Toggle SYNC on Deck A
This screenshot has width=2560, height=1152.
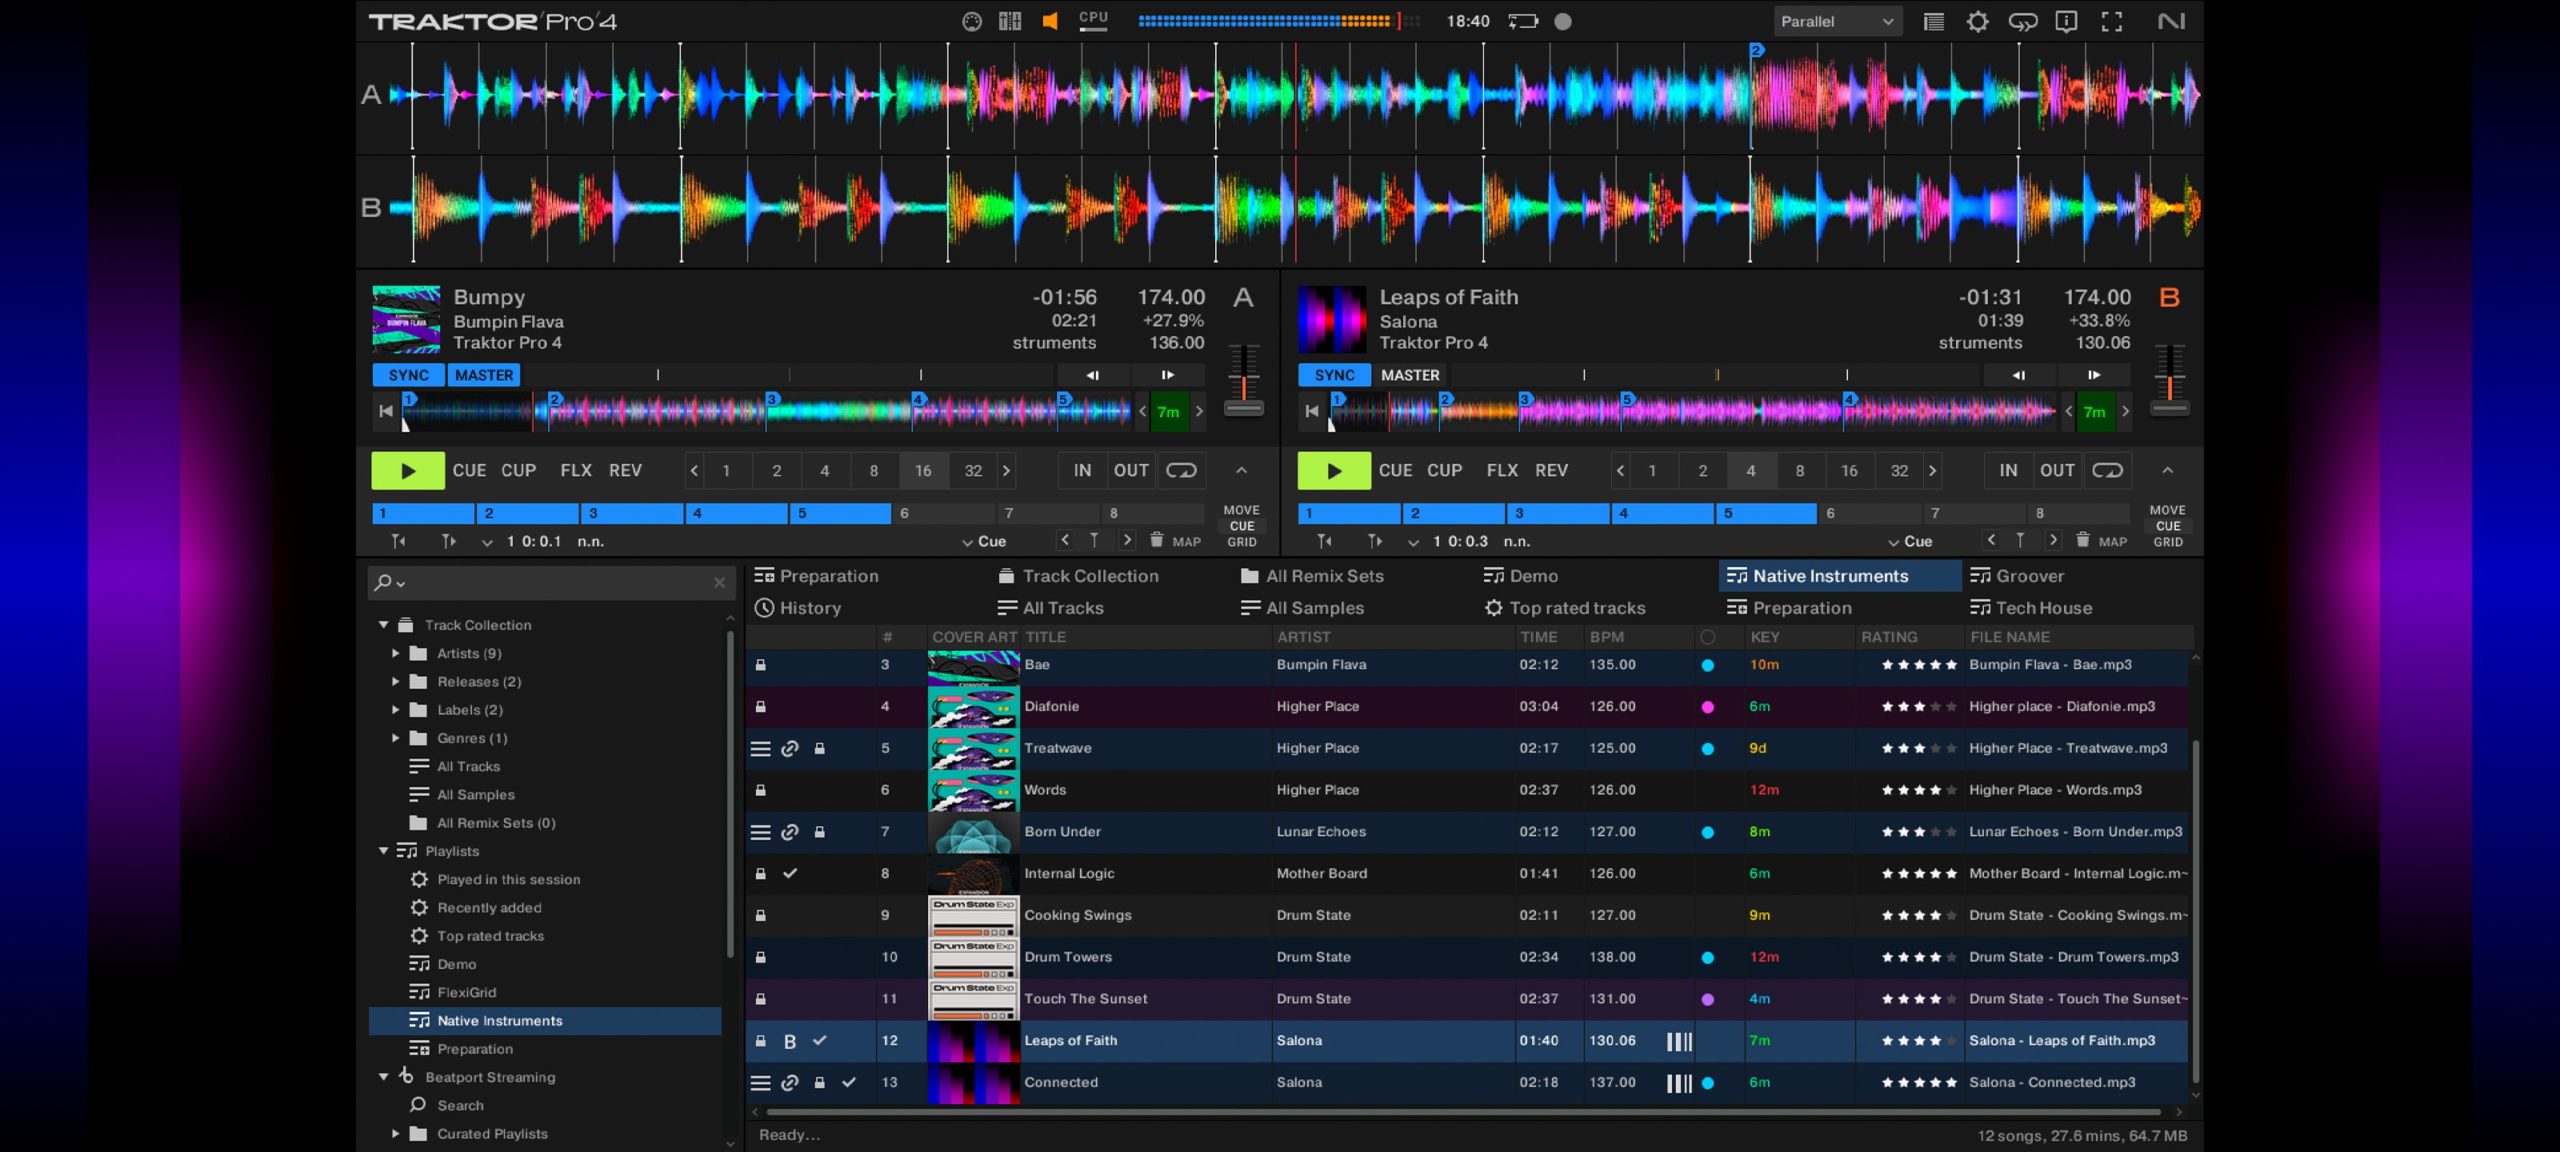408,375
